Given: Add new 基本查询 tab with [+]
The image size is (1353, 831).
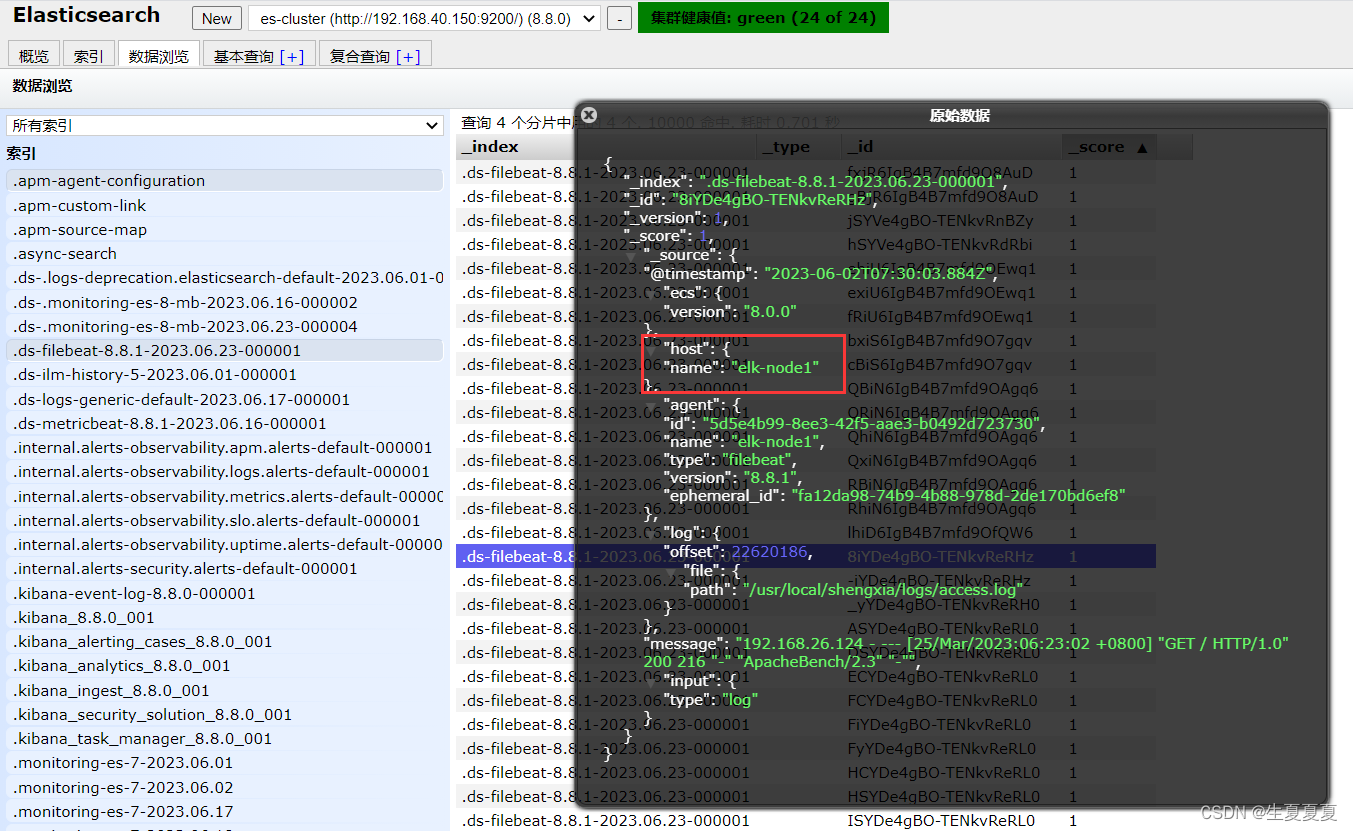Looking at the screenshot, I should [292, 57].
